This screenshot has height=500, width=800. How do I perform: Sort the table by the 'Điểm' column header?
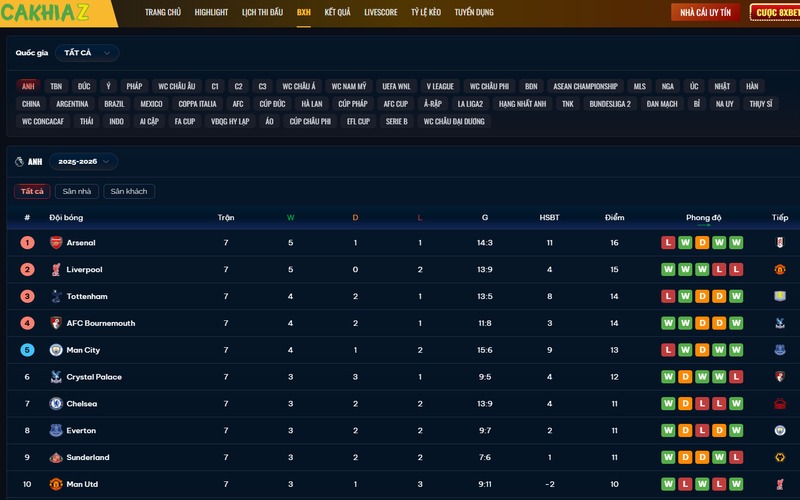(614, 217)
